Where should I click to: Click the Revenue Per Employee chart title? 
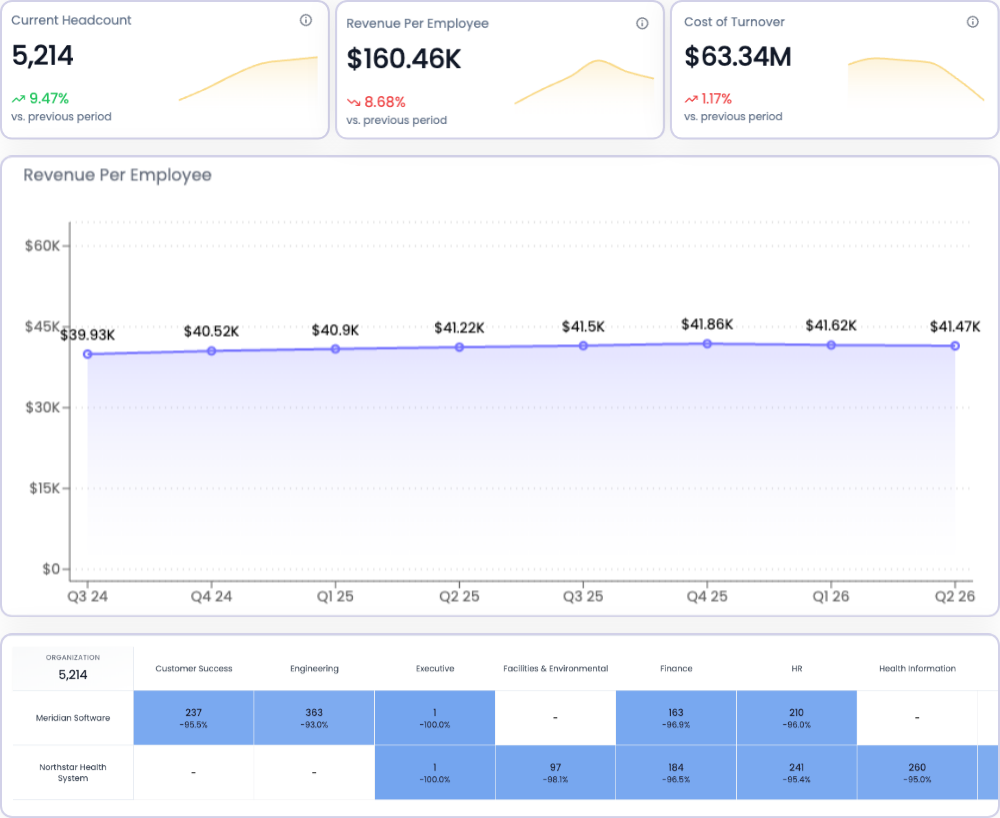coord(117,175)
